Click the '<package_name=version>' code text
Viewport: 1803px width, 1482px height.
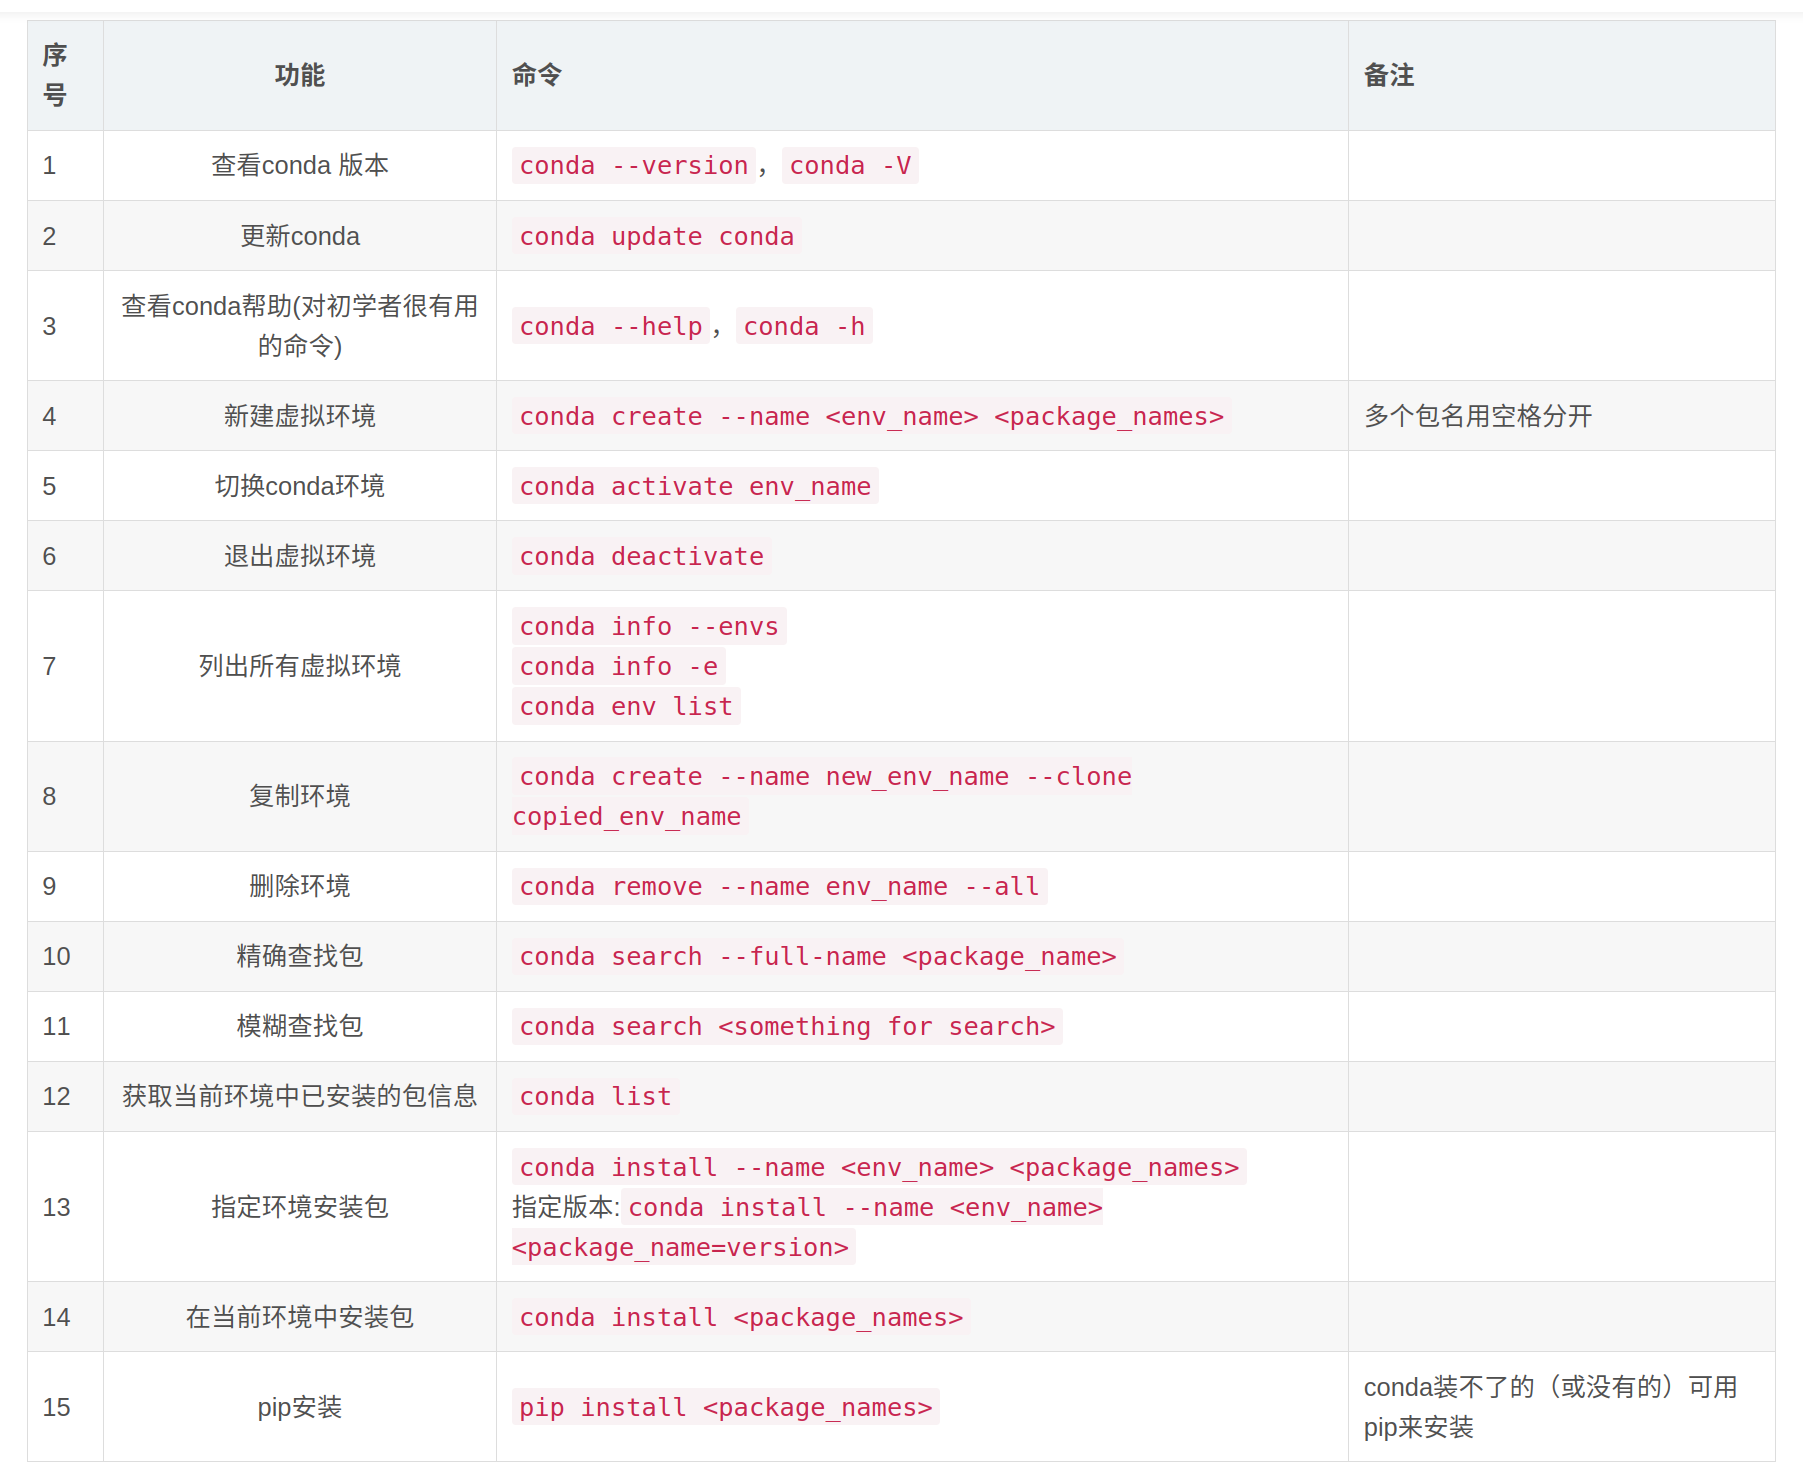point(683,1248)
